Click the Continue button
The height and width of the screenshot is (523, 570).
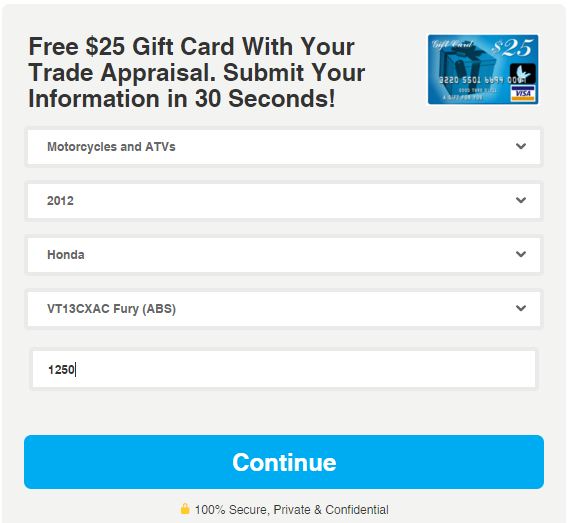tap(284, 462)
